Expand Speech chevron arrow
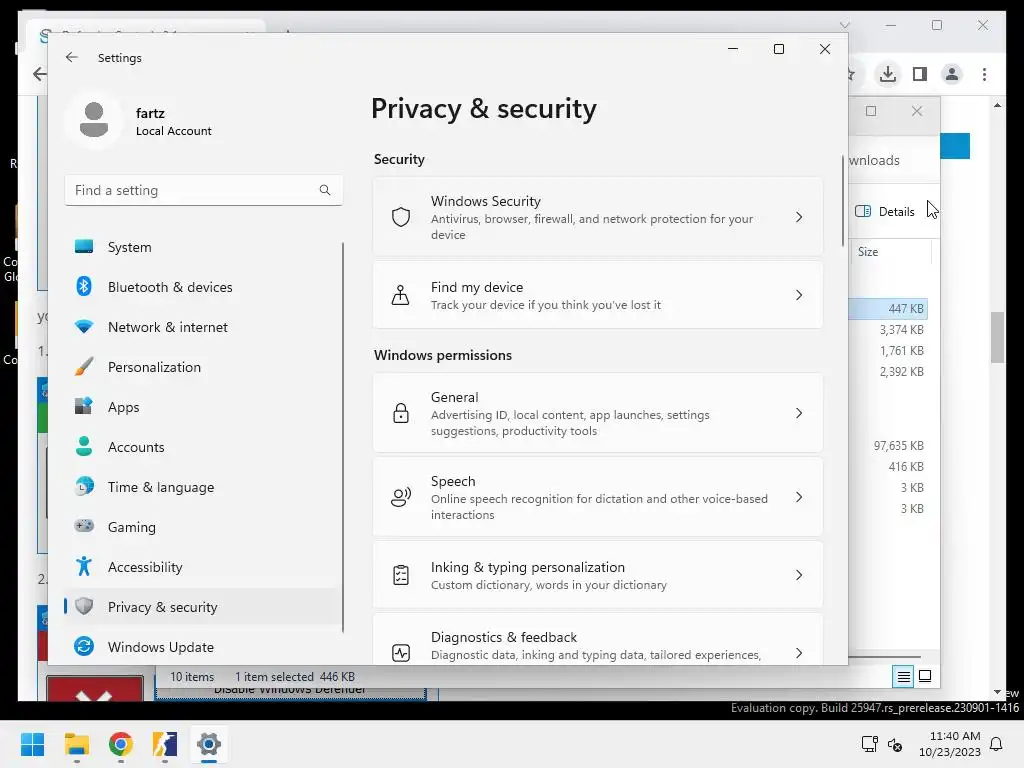1024x768 pixels. (799, 497)
